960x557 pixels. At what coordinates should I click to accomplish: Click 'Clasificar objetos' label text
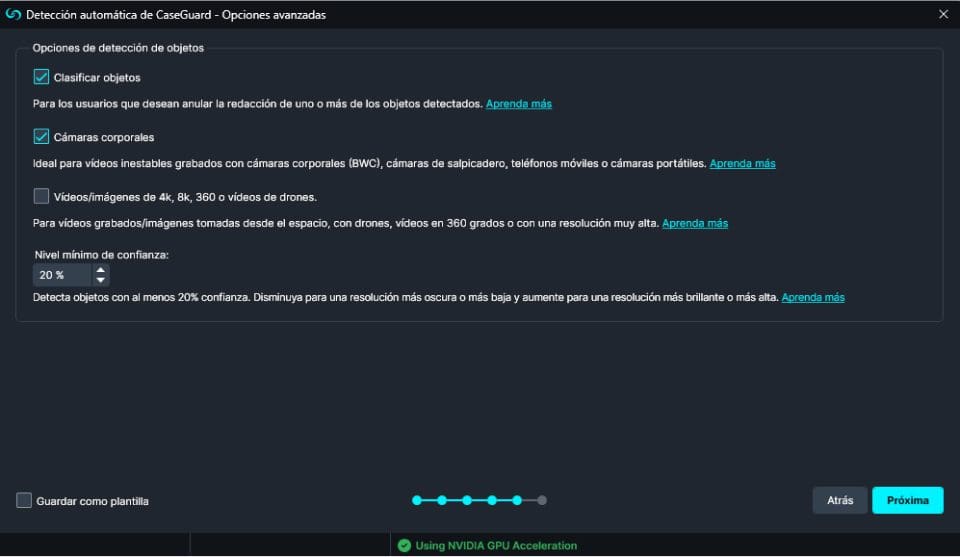(x=97, y=78)
